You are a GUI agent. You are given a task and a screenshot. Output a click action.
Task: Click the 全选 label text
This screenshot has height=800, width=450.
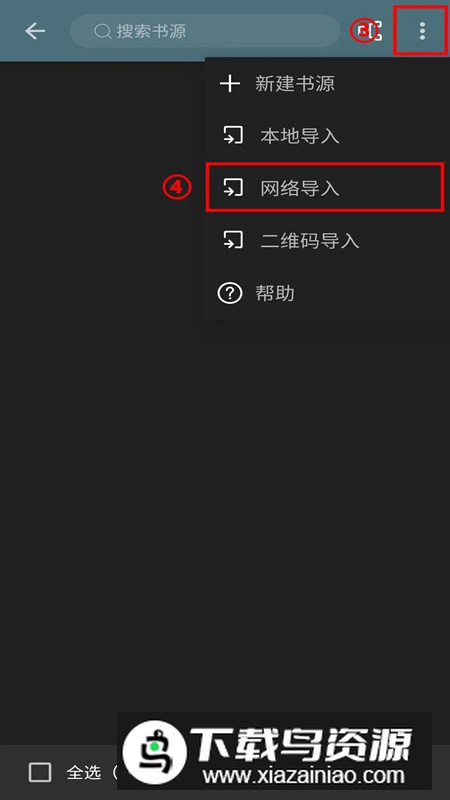pos(84,772)
